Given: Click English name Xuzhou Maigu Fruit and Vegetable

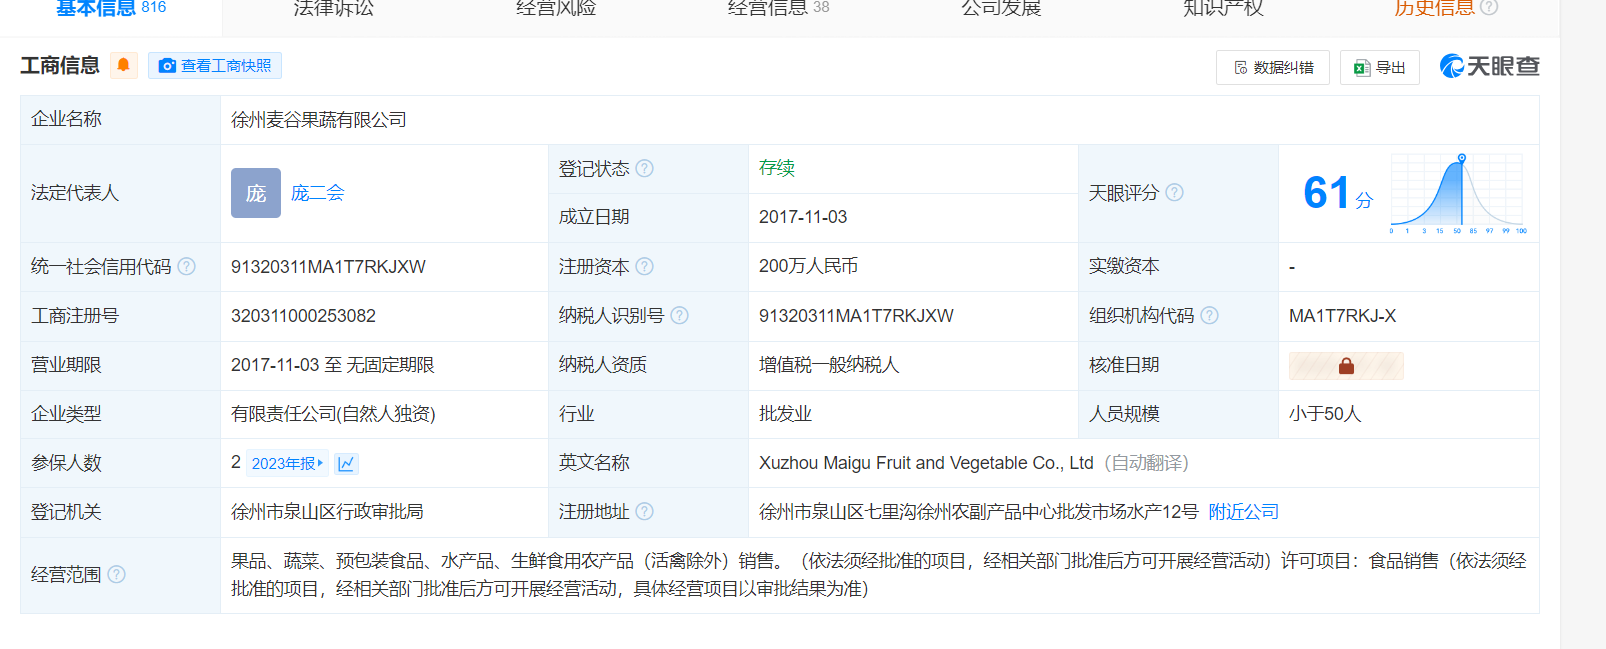Looking at the screenshot, I should 926,463.
